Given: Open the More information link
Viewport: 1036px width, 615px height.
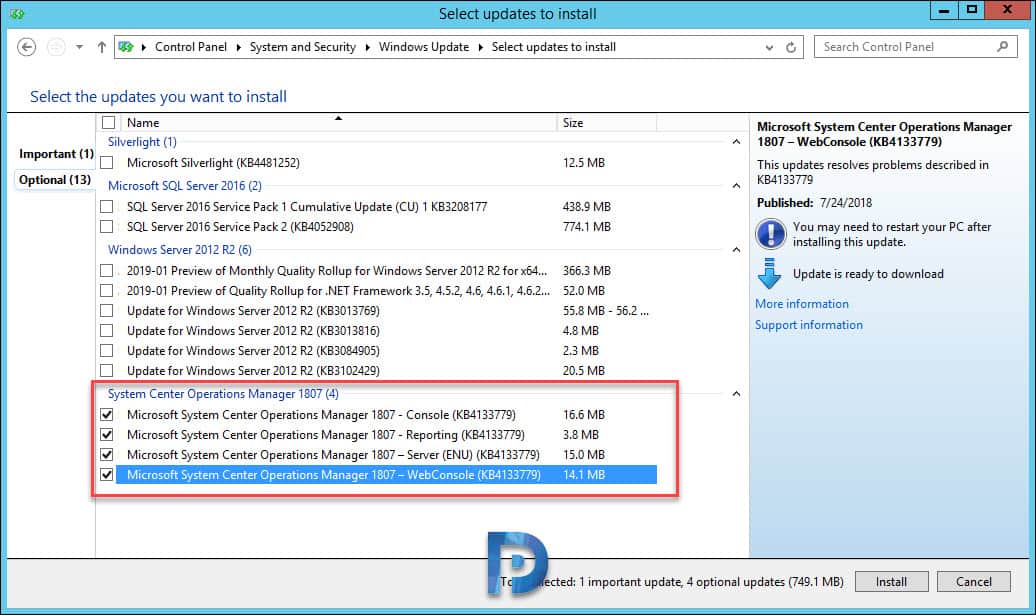Looking at the screenshot, I should coord(802,304).
